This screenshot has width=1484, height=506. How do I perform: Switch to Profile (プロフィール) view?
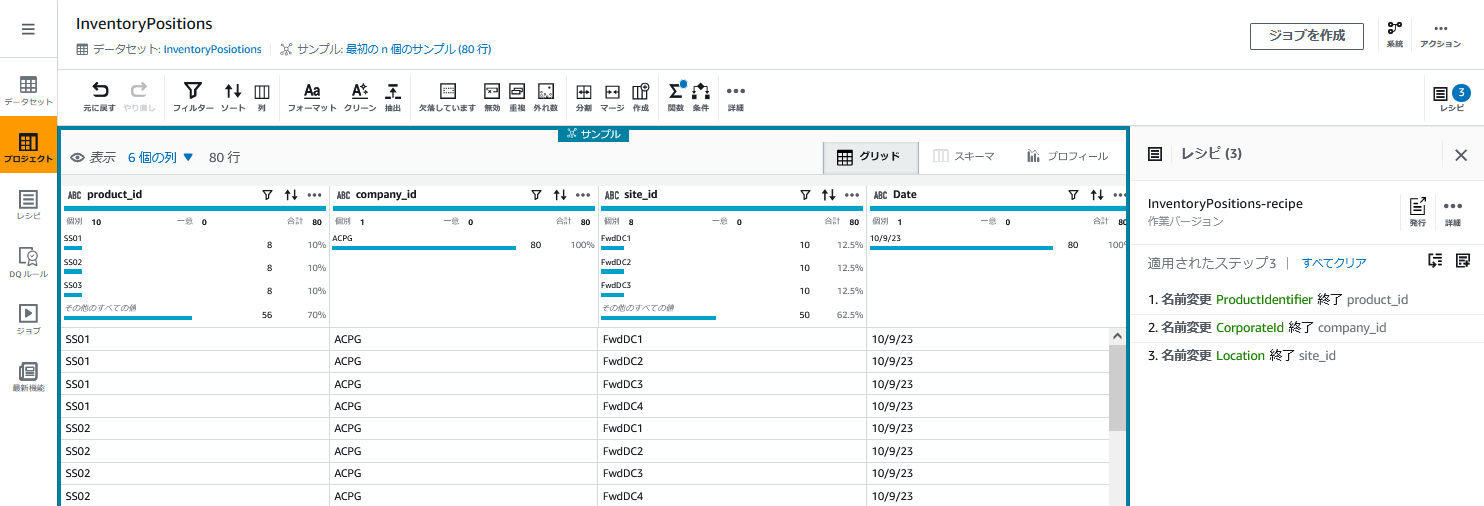pos(1066,157)
